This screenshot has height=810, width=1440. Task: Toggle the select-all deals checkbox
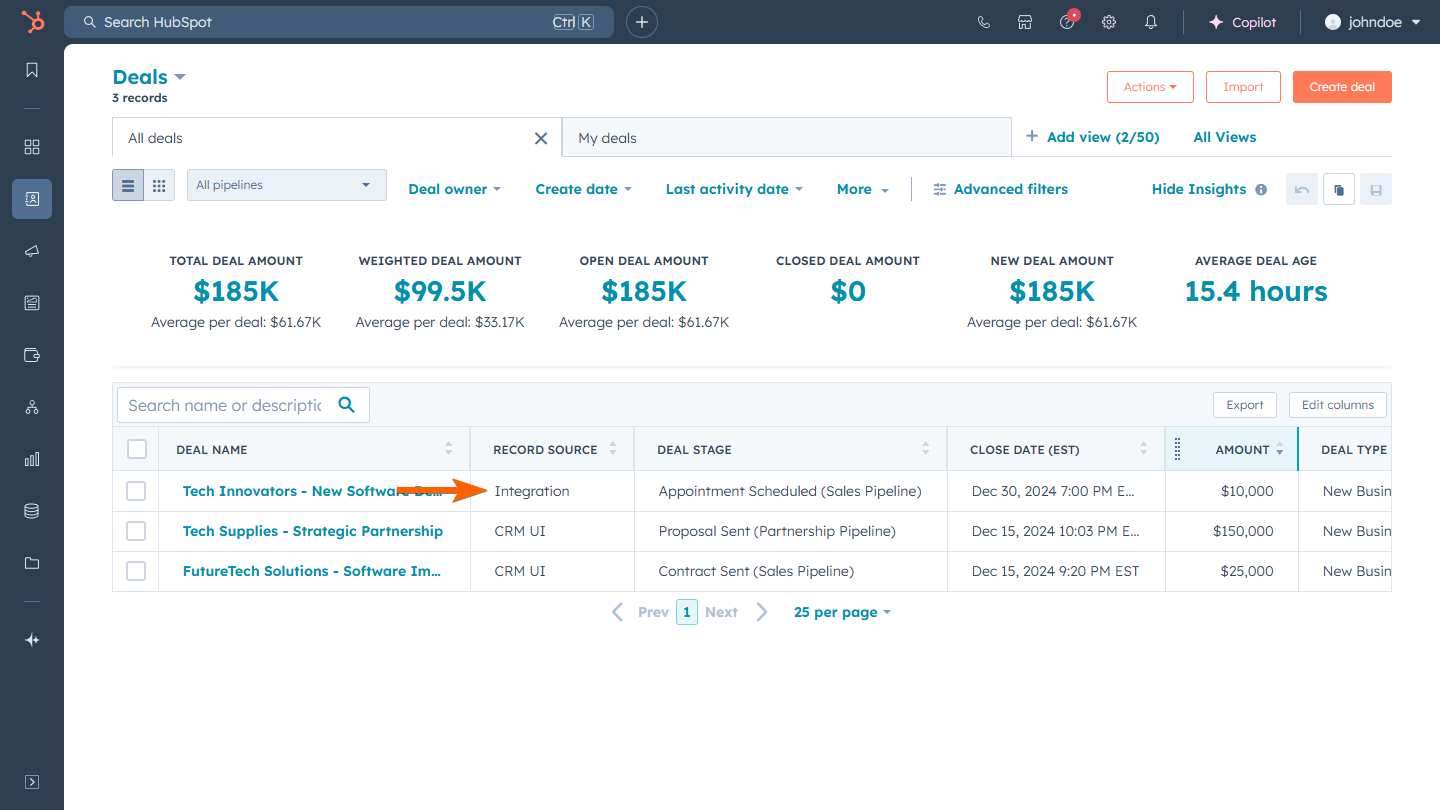pos(137,449)
